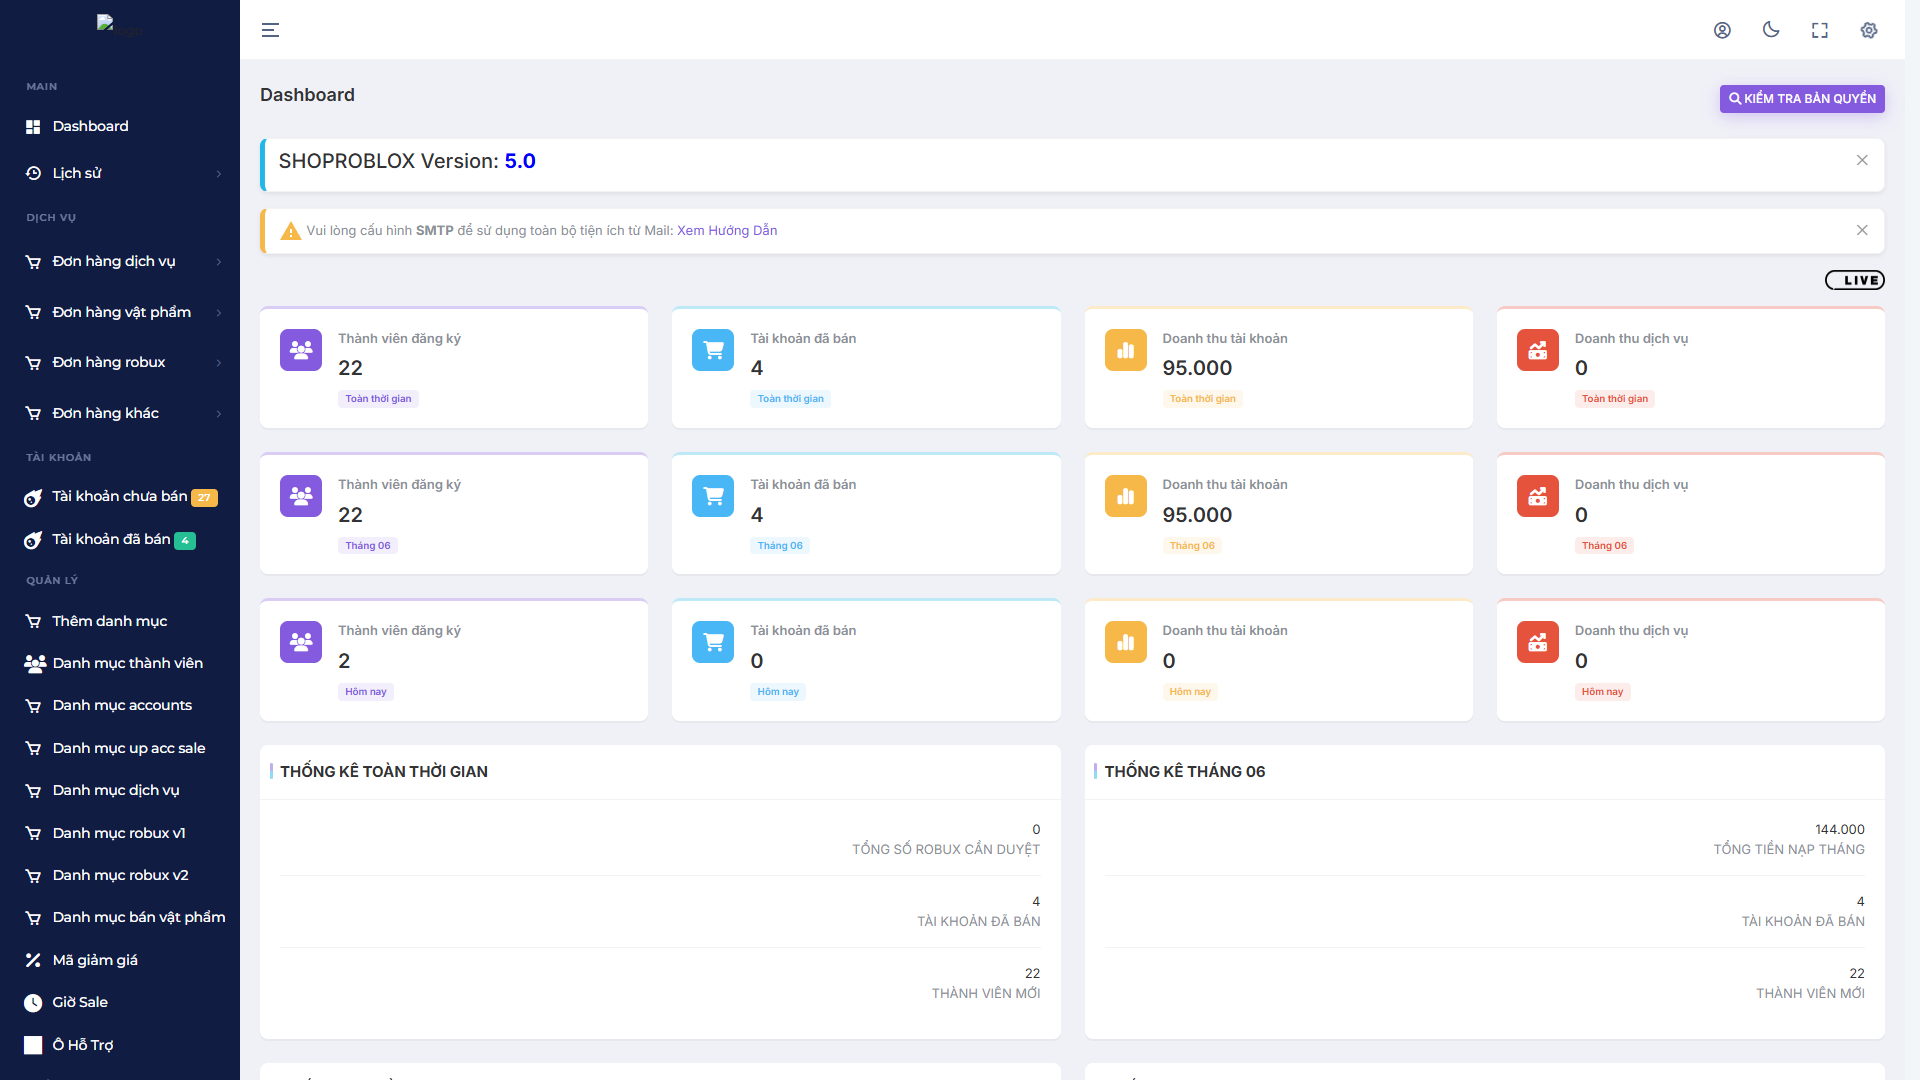
Task: Open the Xem Hướng Dẫn link
Action: point(727,230)
